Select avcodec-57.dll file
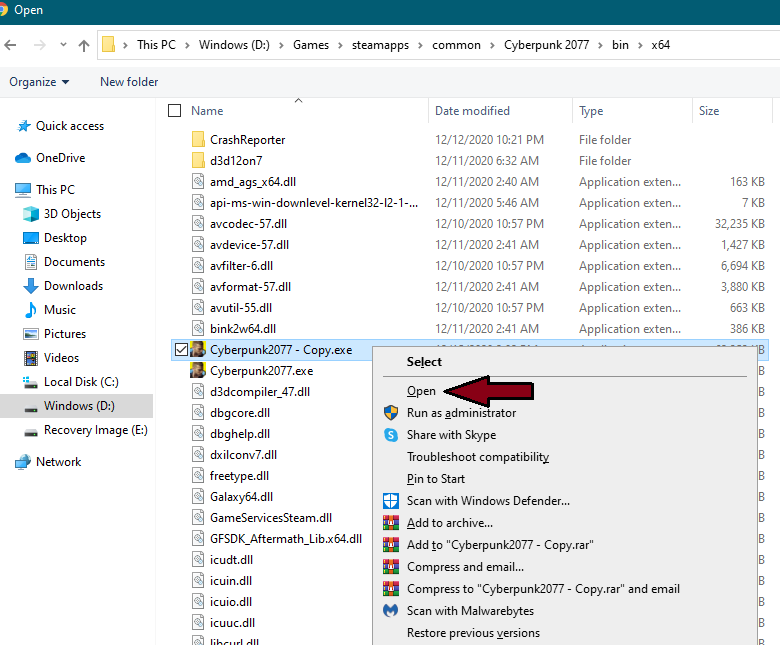 [x=248, y=224]
